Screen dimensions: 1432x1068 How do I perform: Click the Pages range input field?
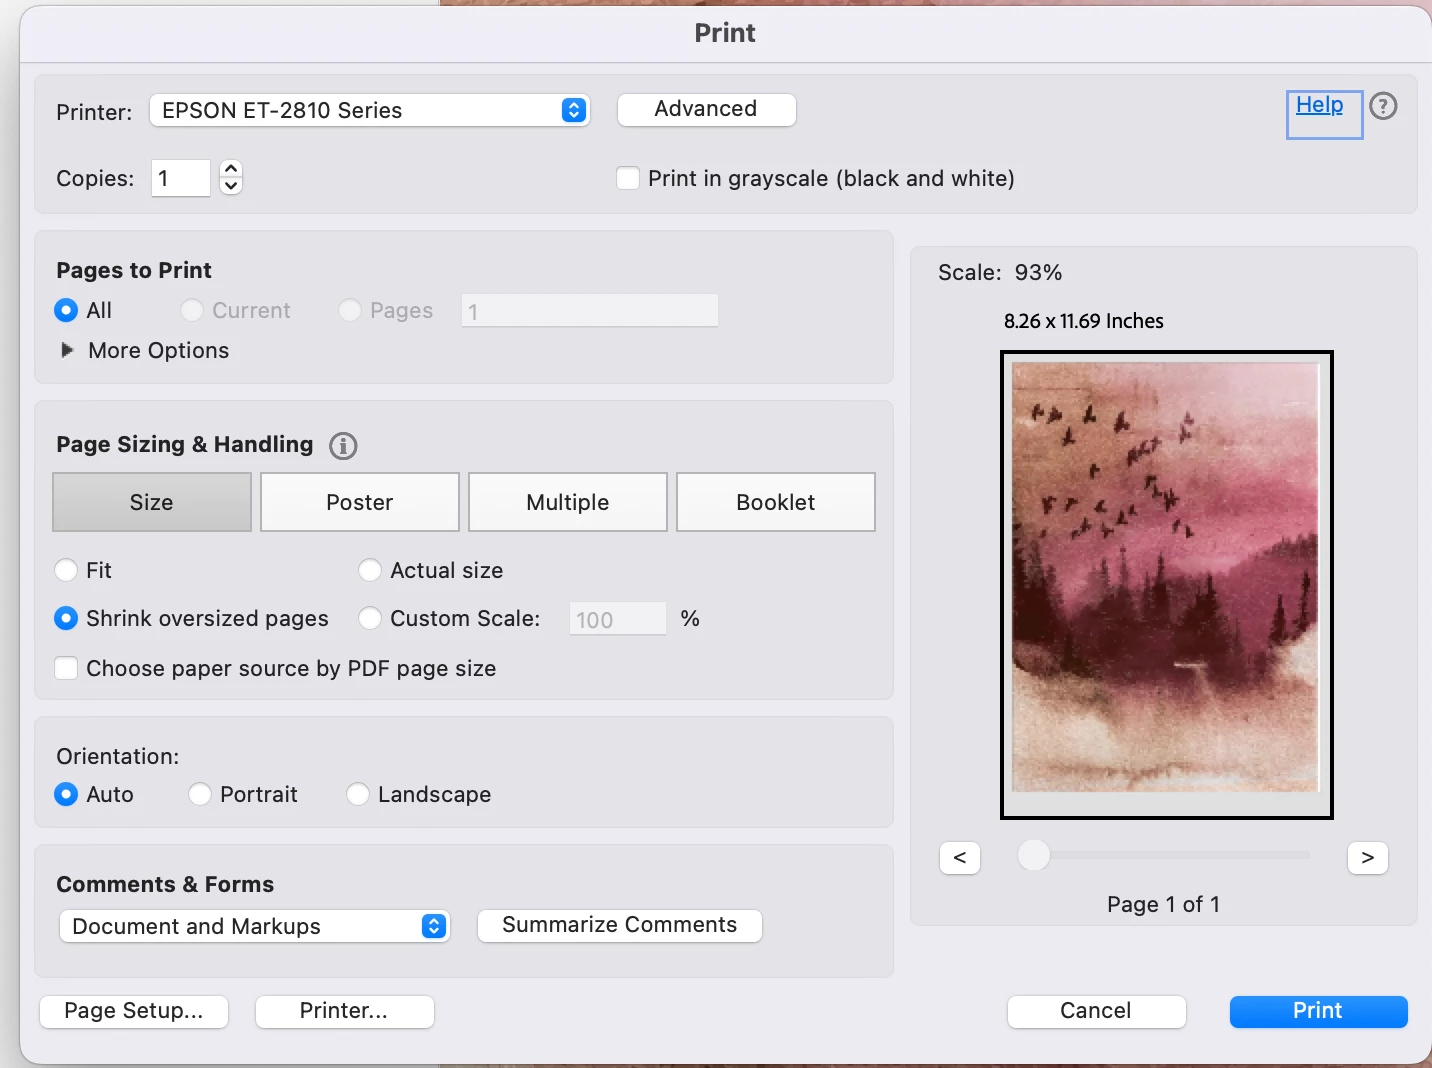click(590, 311)
